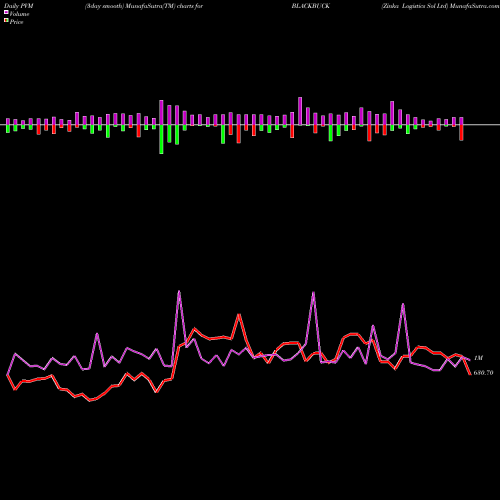Select the Volume legend label
Viewport: 500px width, 500px height.
tap(19, 14)
